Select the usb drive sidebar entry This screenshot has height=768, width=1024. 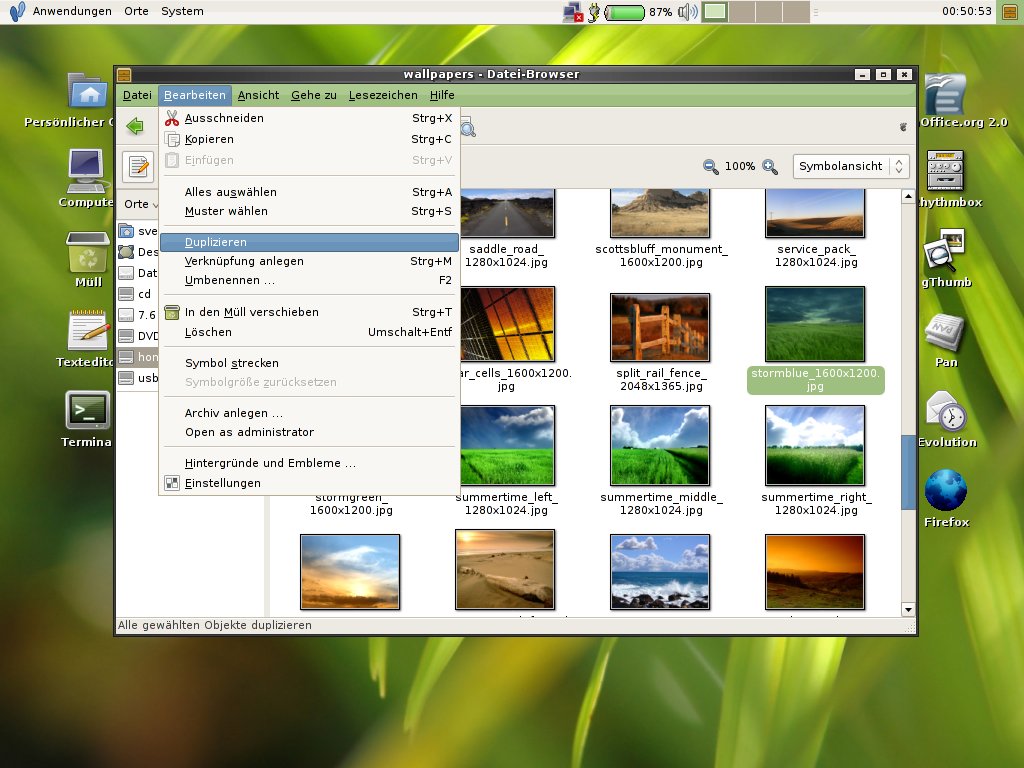(x=138, y=378)
